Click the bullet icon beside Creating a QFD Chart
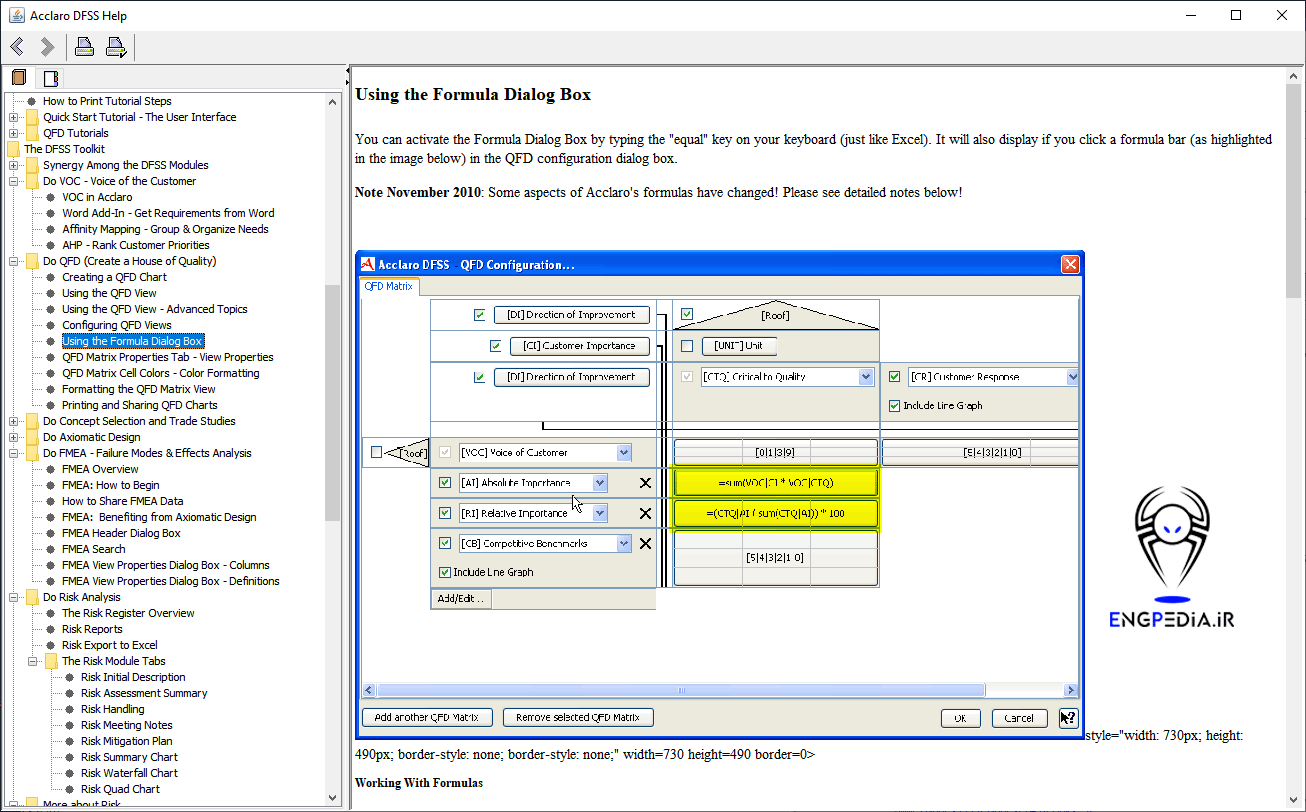1306x812 pixels. 51,277
